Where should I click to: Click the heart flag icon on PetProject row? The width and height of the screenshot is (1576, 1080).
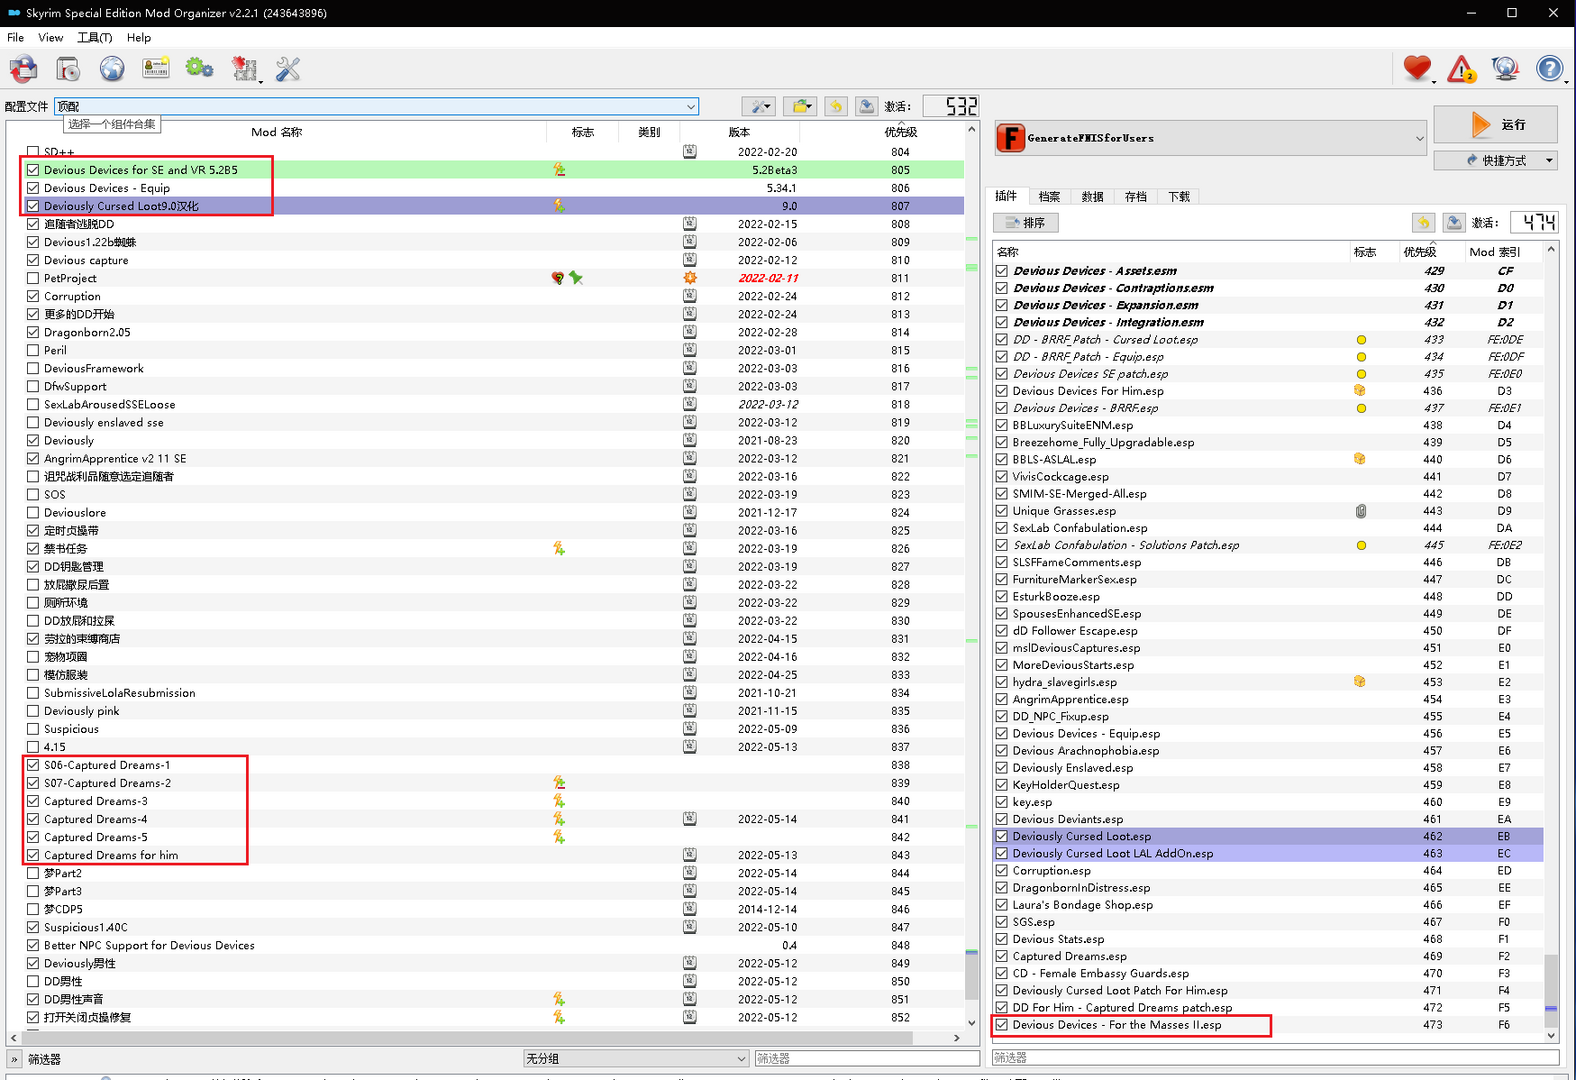click(x=558, y=278)
